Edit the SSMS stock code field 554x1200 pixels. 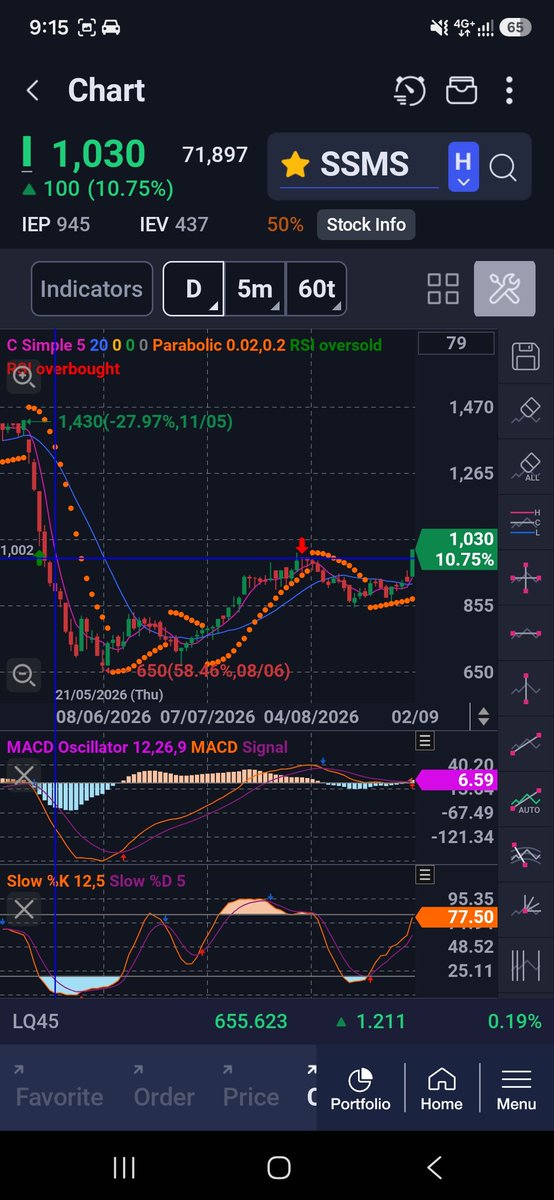(359, 166)
